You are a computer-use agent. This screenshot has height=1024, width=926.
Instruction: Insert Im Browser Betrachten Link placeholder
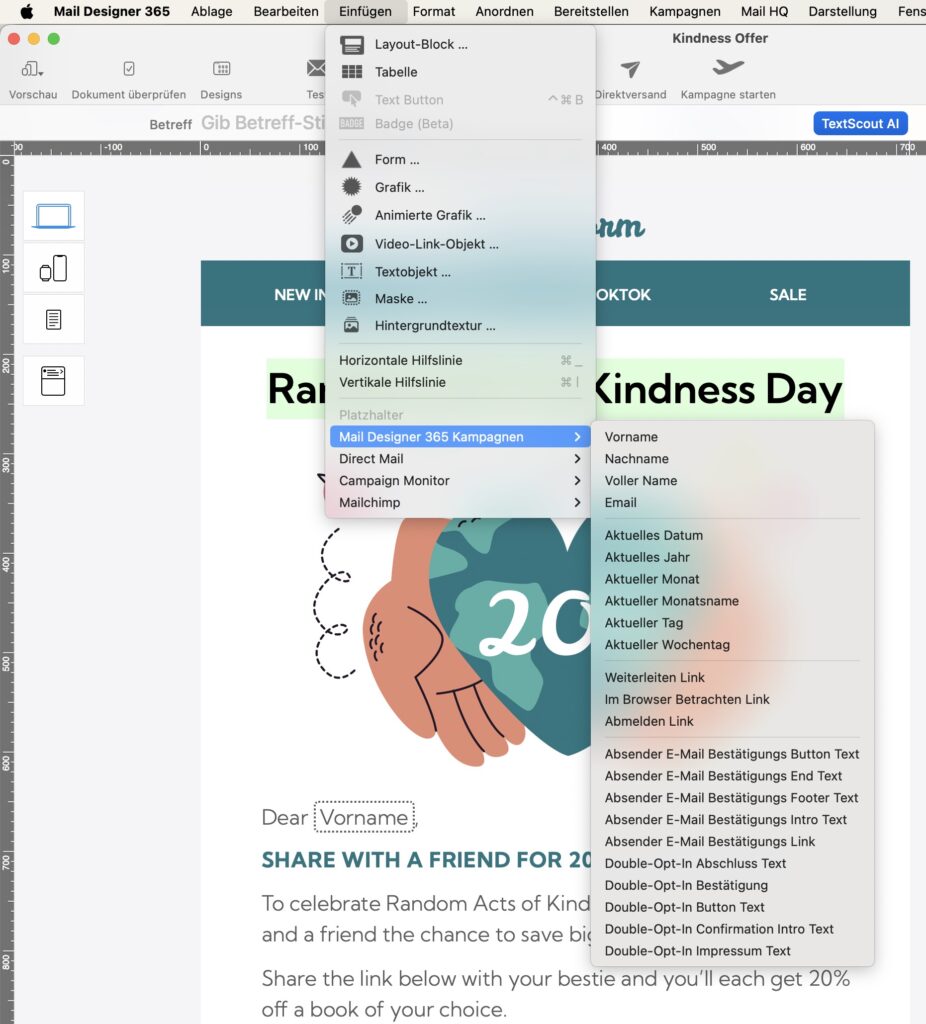[732, 699]
